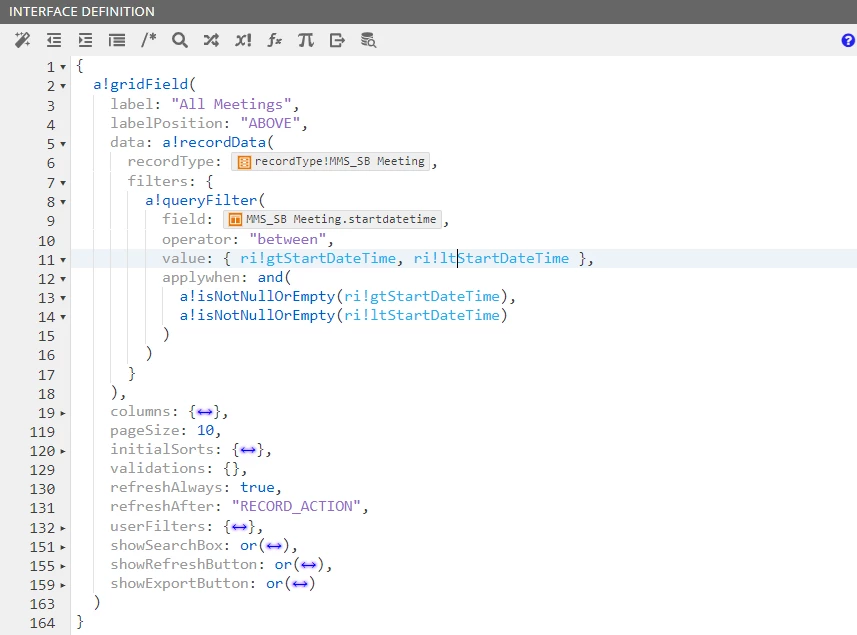Collapse a!recordData at line 5
Screen dimensions: 857x635
click(x=63, y=144)
